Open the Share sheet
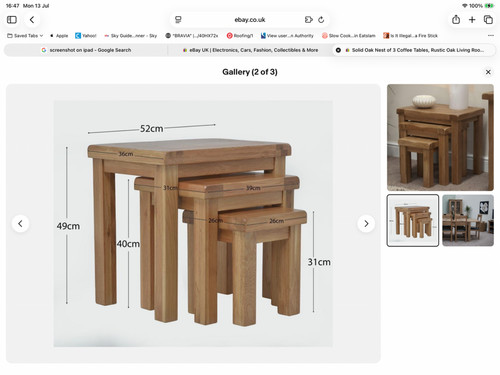Screen dimensions: 500x375 pyautogui.click(x=456, y=20)
